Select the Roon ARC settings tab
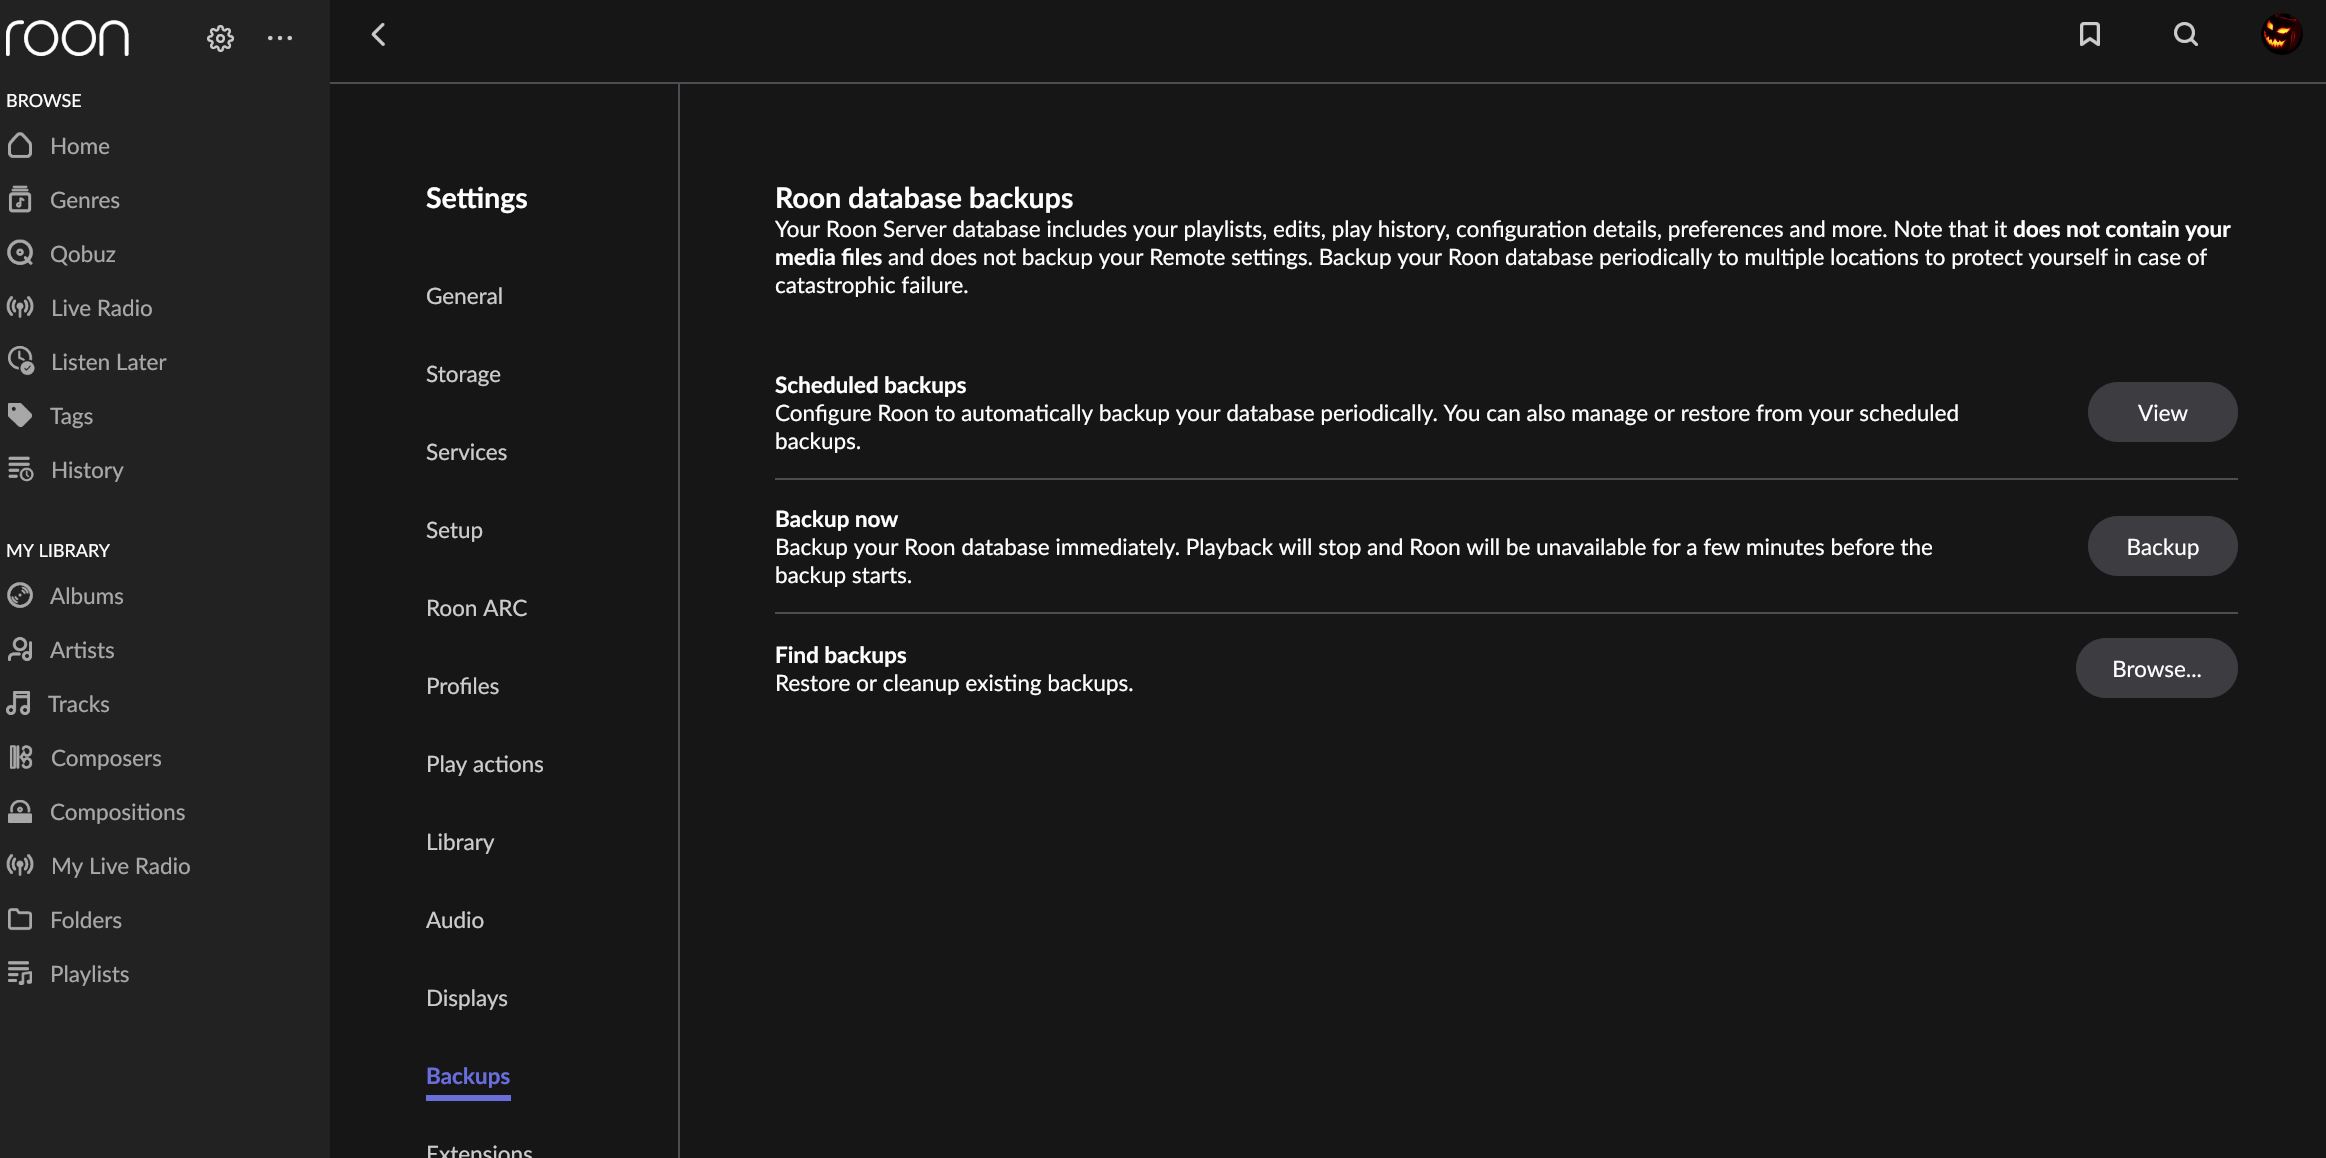Viewport: 2326px width, 1158px height. (476, 608)
